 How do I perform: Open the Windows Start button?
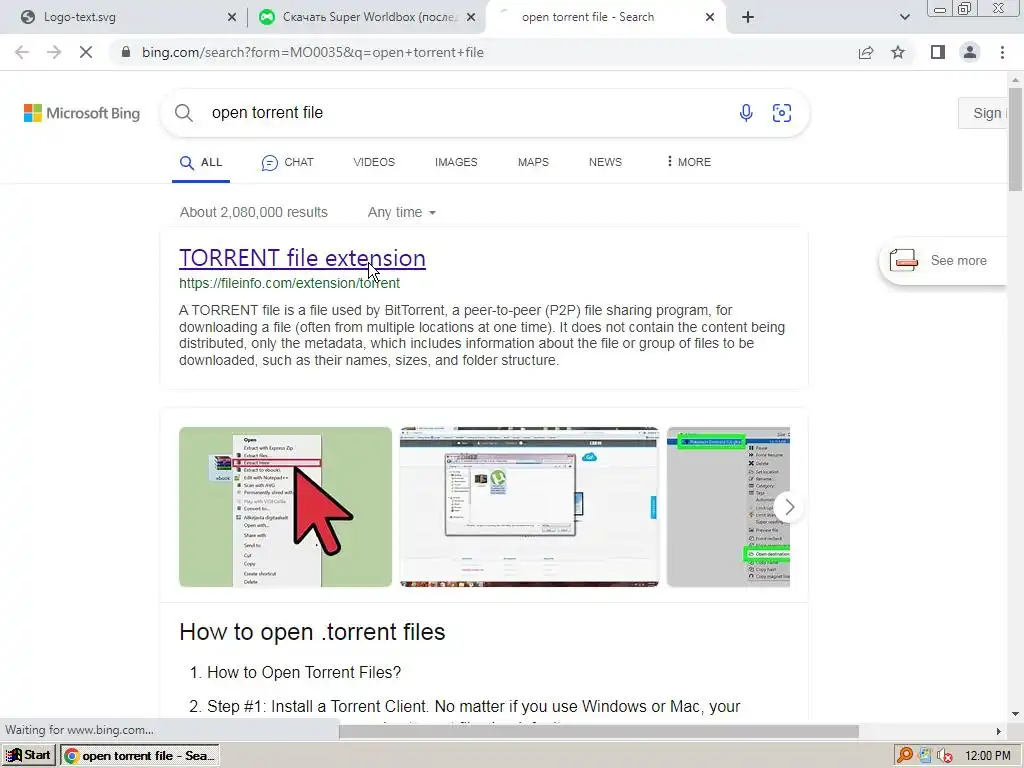(x=28, y=755)
